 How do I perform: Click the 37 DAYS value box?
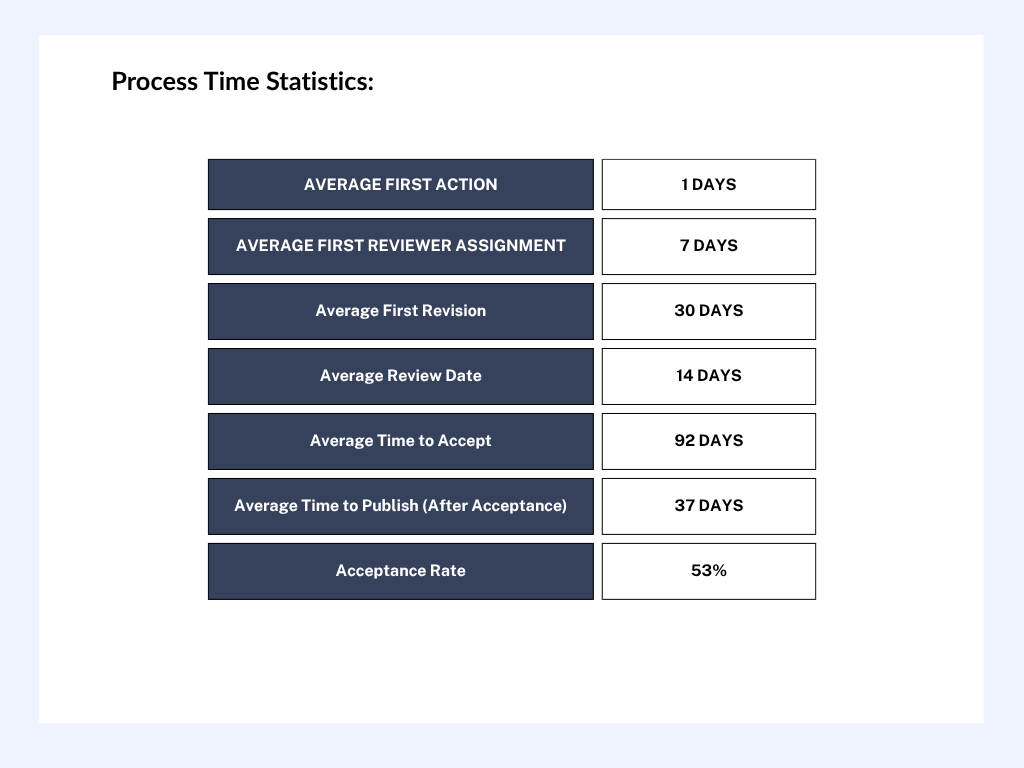[x=709, y=506]
